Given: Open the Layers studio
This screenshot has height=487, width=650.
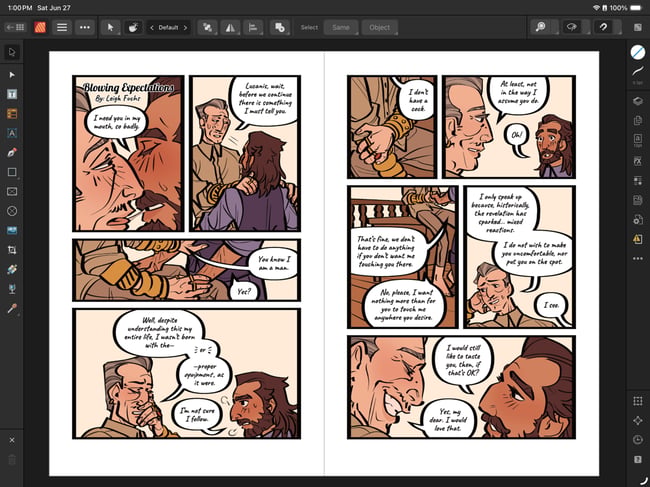Looking at the screenshot, I should (638, 101).
